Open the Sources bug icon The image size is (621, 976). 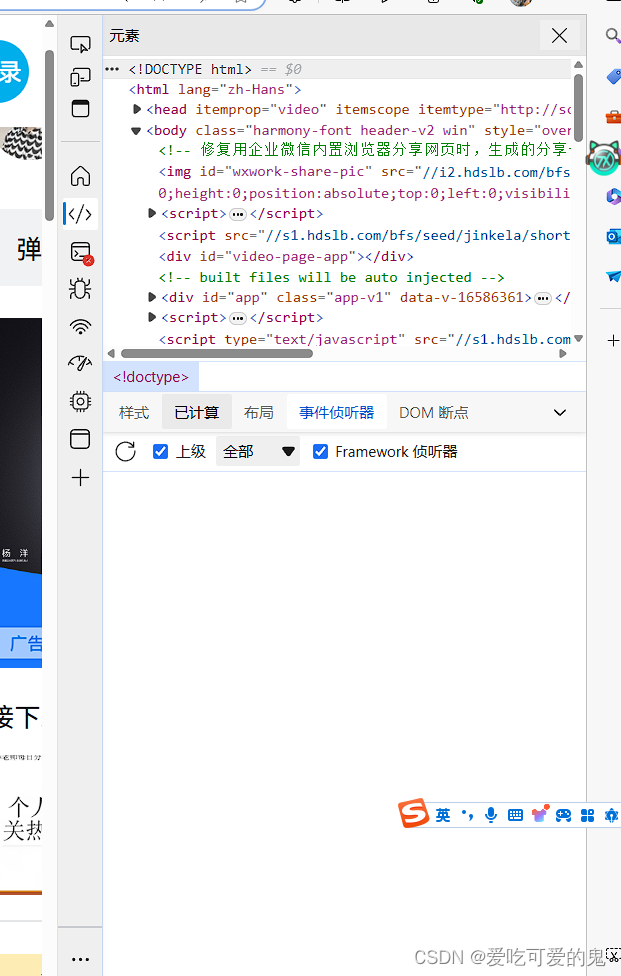click(80, 289)
